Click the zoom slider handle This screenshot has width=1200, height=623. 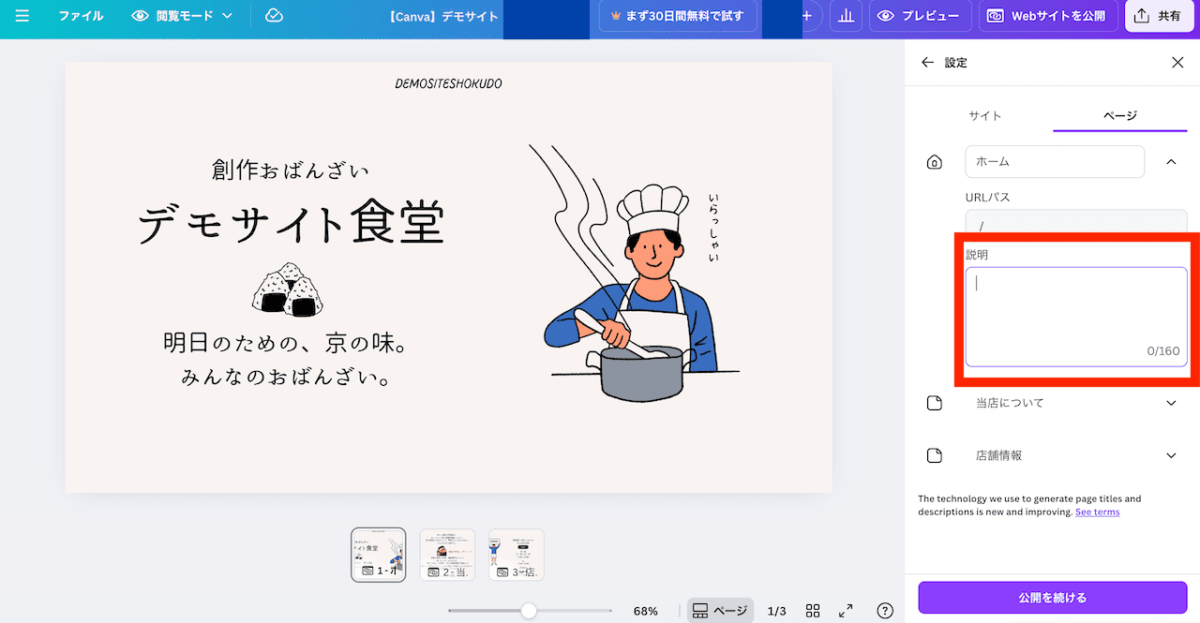click(x=529, y=610)
